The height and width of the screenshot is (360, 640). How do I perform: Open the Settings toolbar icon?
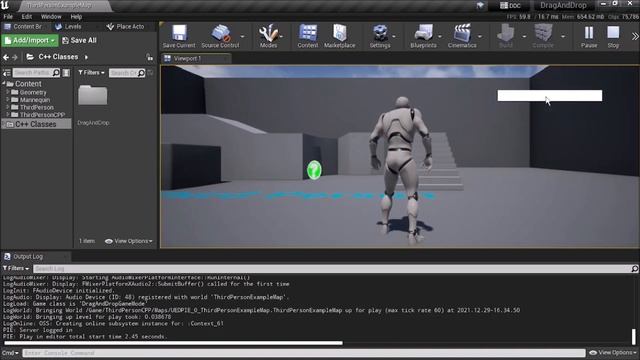(380, 36)
